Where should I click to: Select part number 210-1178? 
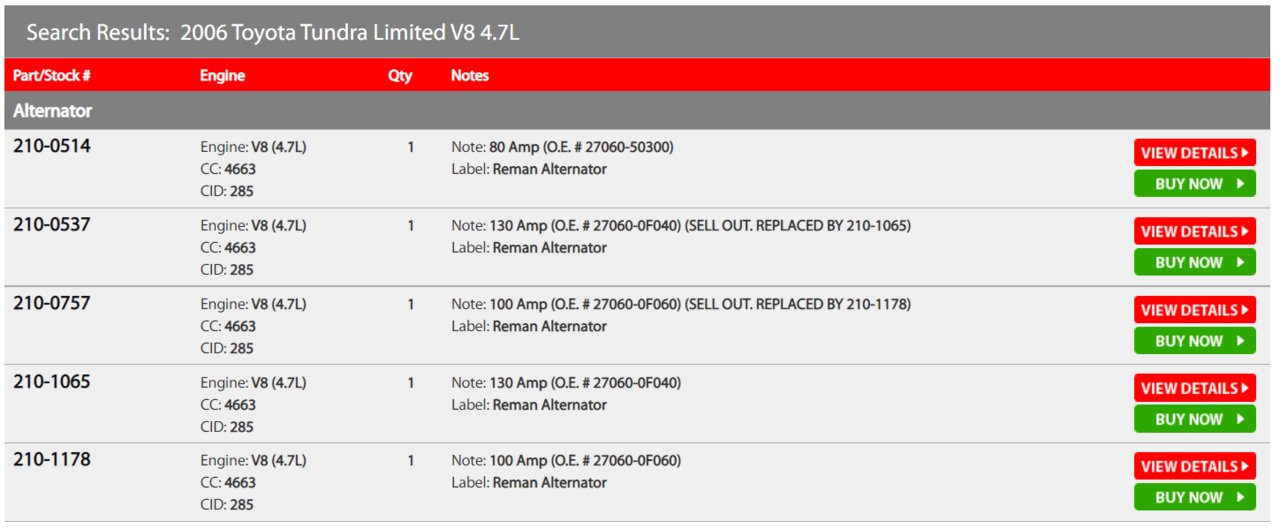click(x=52, y=459)
